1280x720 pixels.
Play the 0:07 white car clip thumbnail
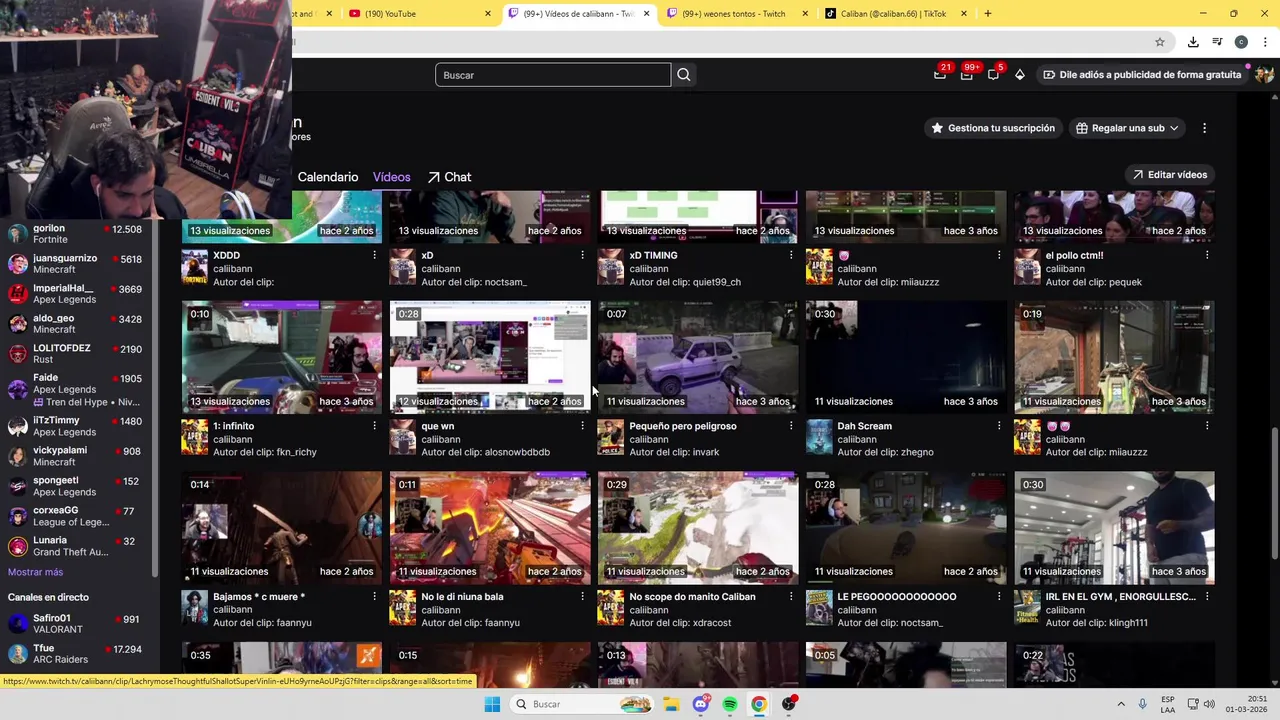pos(698,357)
